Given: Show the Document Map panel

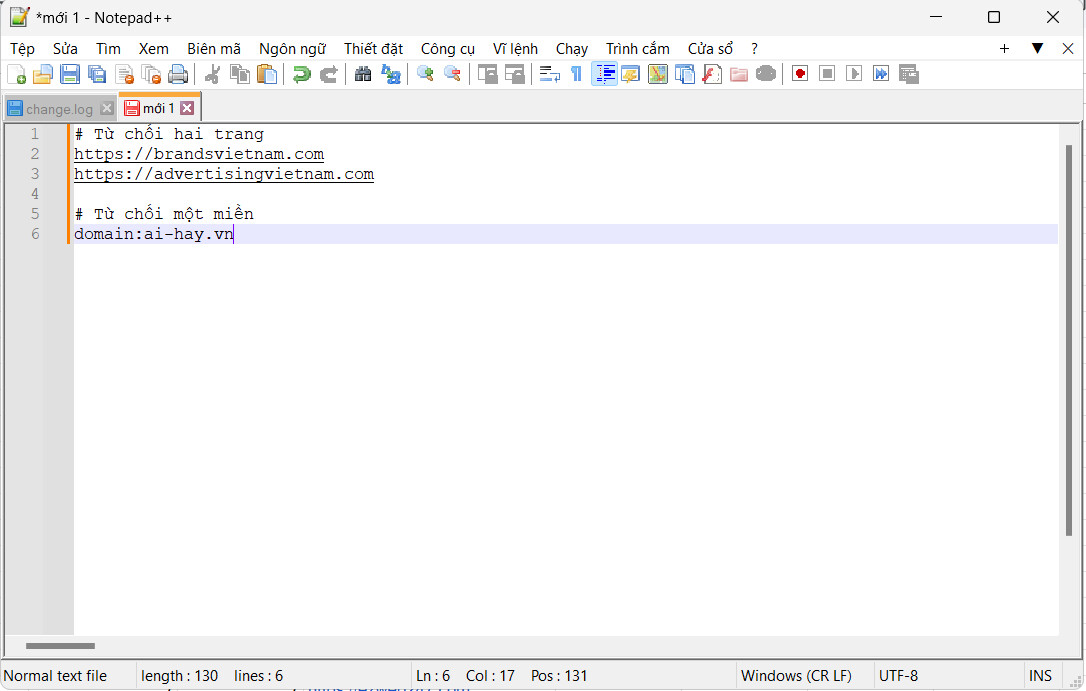Looking at the screenshot, I should pos(658,74).
